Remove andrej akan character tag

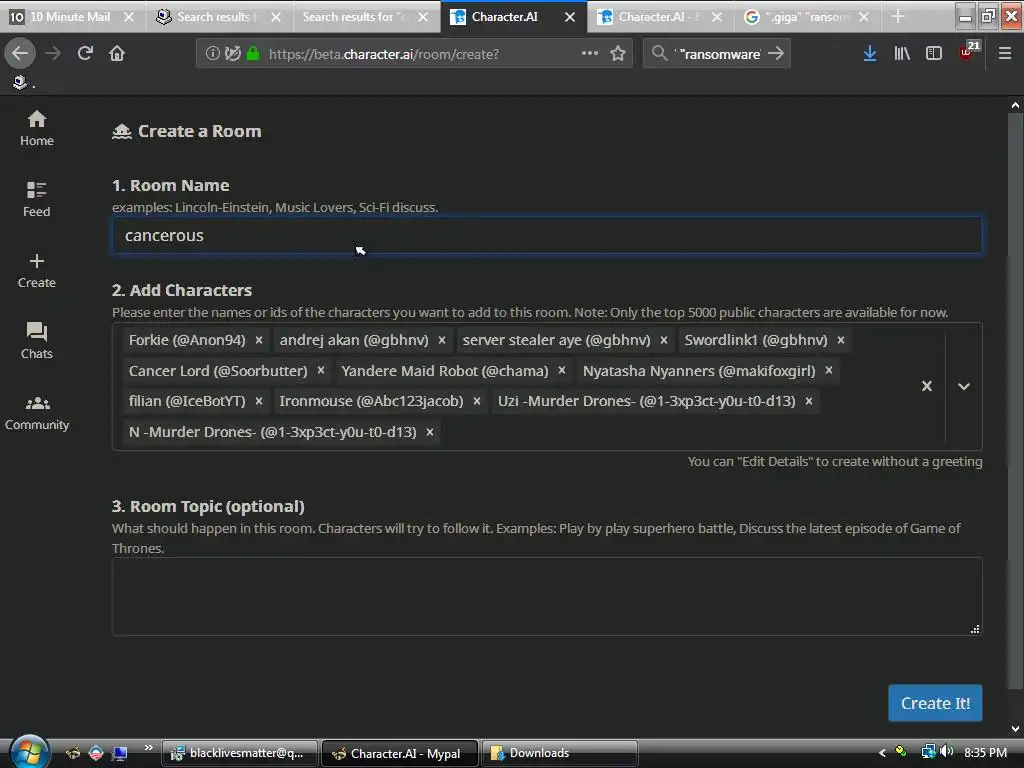click(x=442, y=340)
